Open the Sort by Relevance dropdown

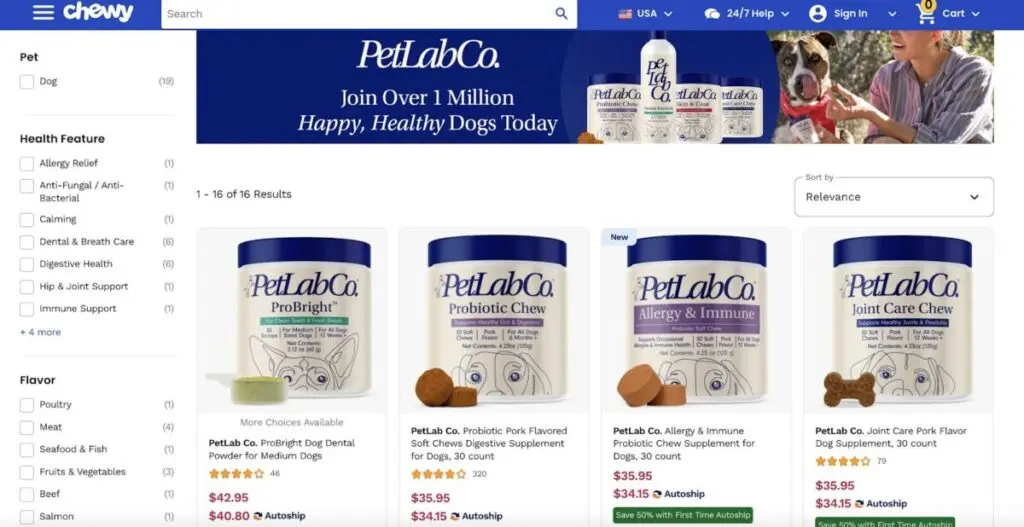tap(893, 197)
